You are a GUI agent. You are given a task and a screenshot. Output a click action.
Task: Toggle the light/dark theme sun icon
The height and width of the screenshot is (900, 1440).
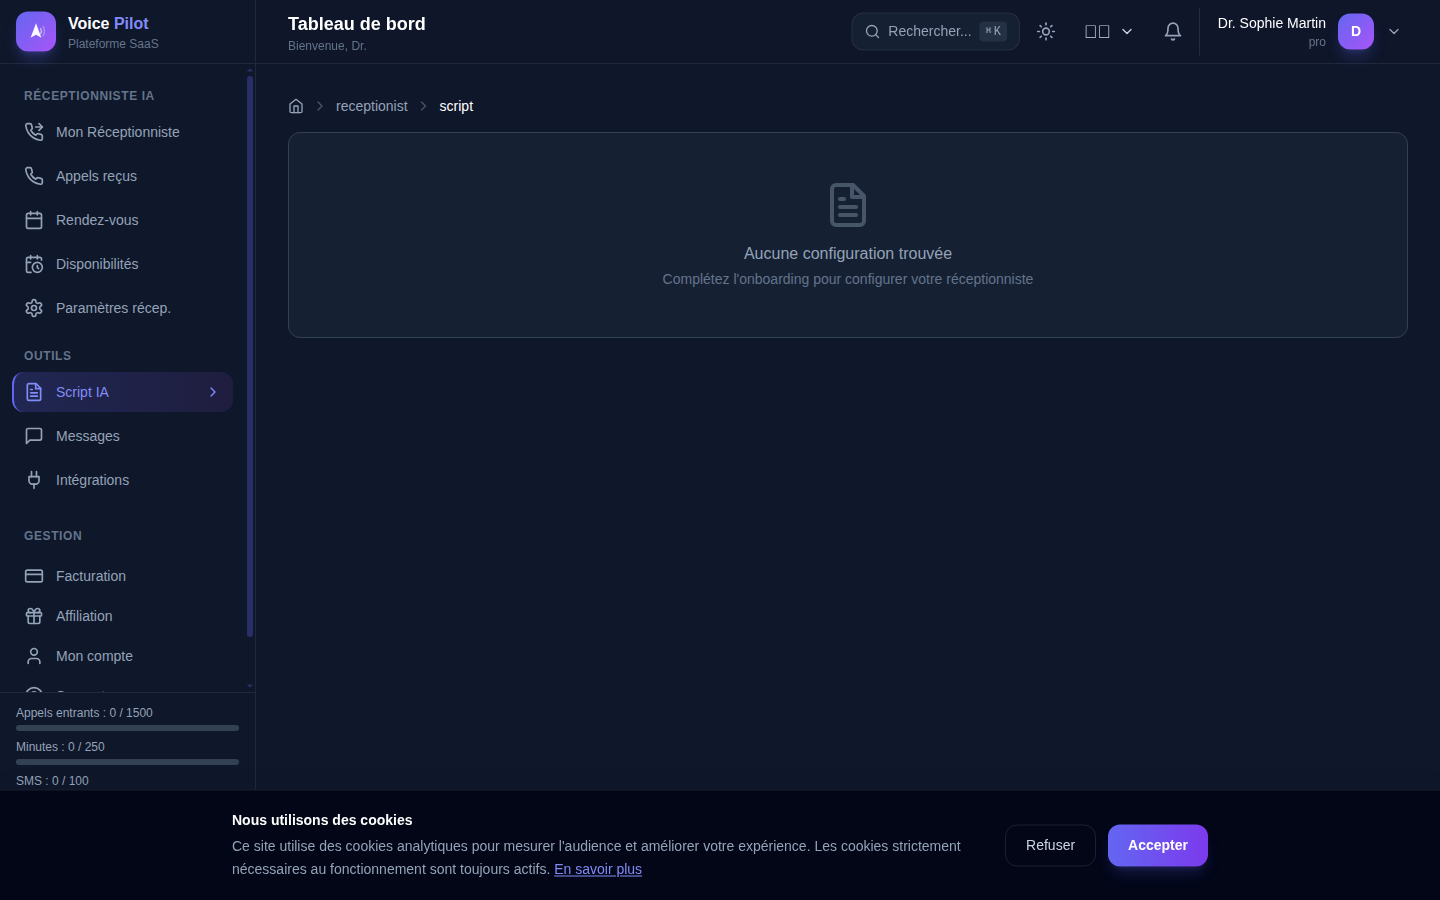[x=1046, y=31]
